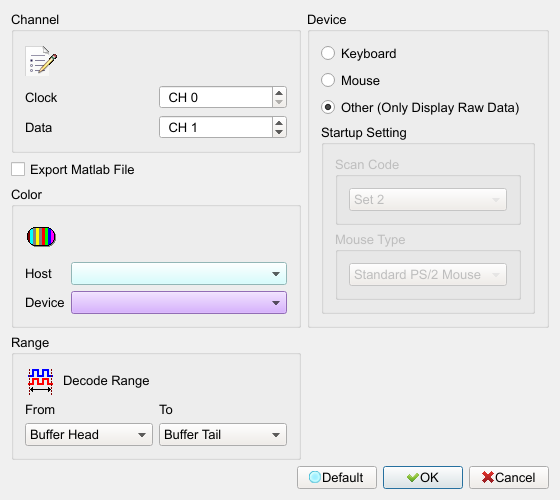Click the green checkmark on OK button
The height and width of the screenshot is (500, 560).
point(412,478)
